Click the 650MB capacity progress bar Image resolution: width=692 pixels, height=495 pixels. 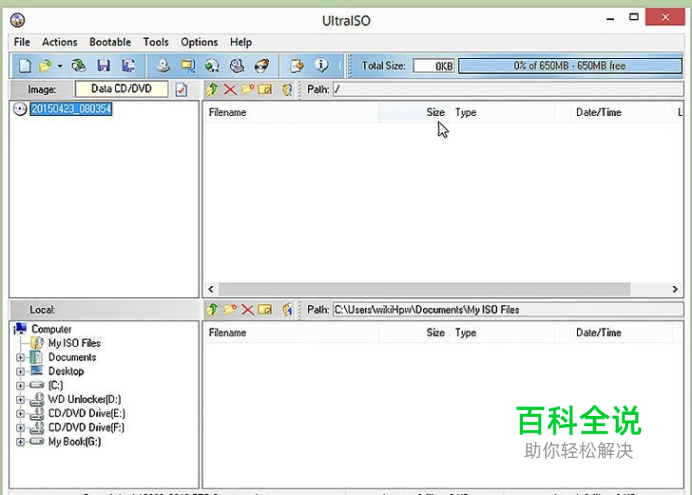coord(570,66)
